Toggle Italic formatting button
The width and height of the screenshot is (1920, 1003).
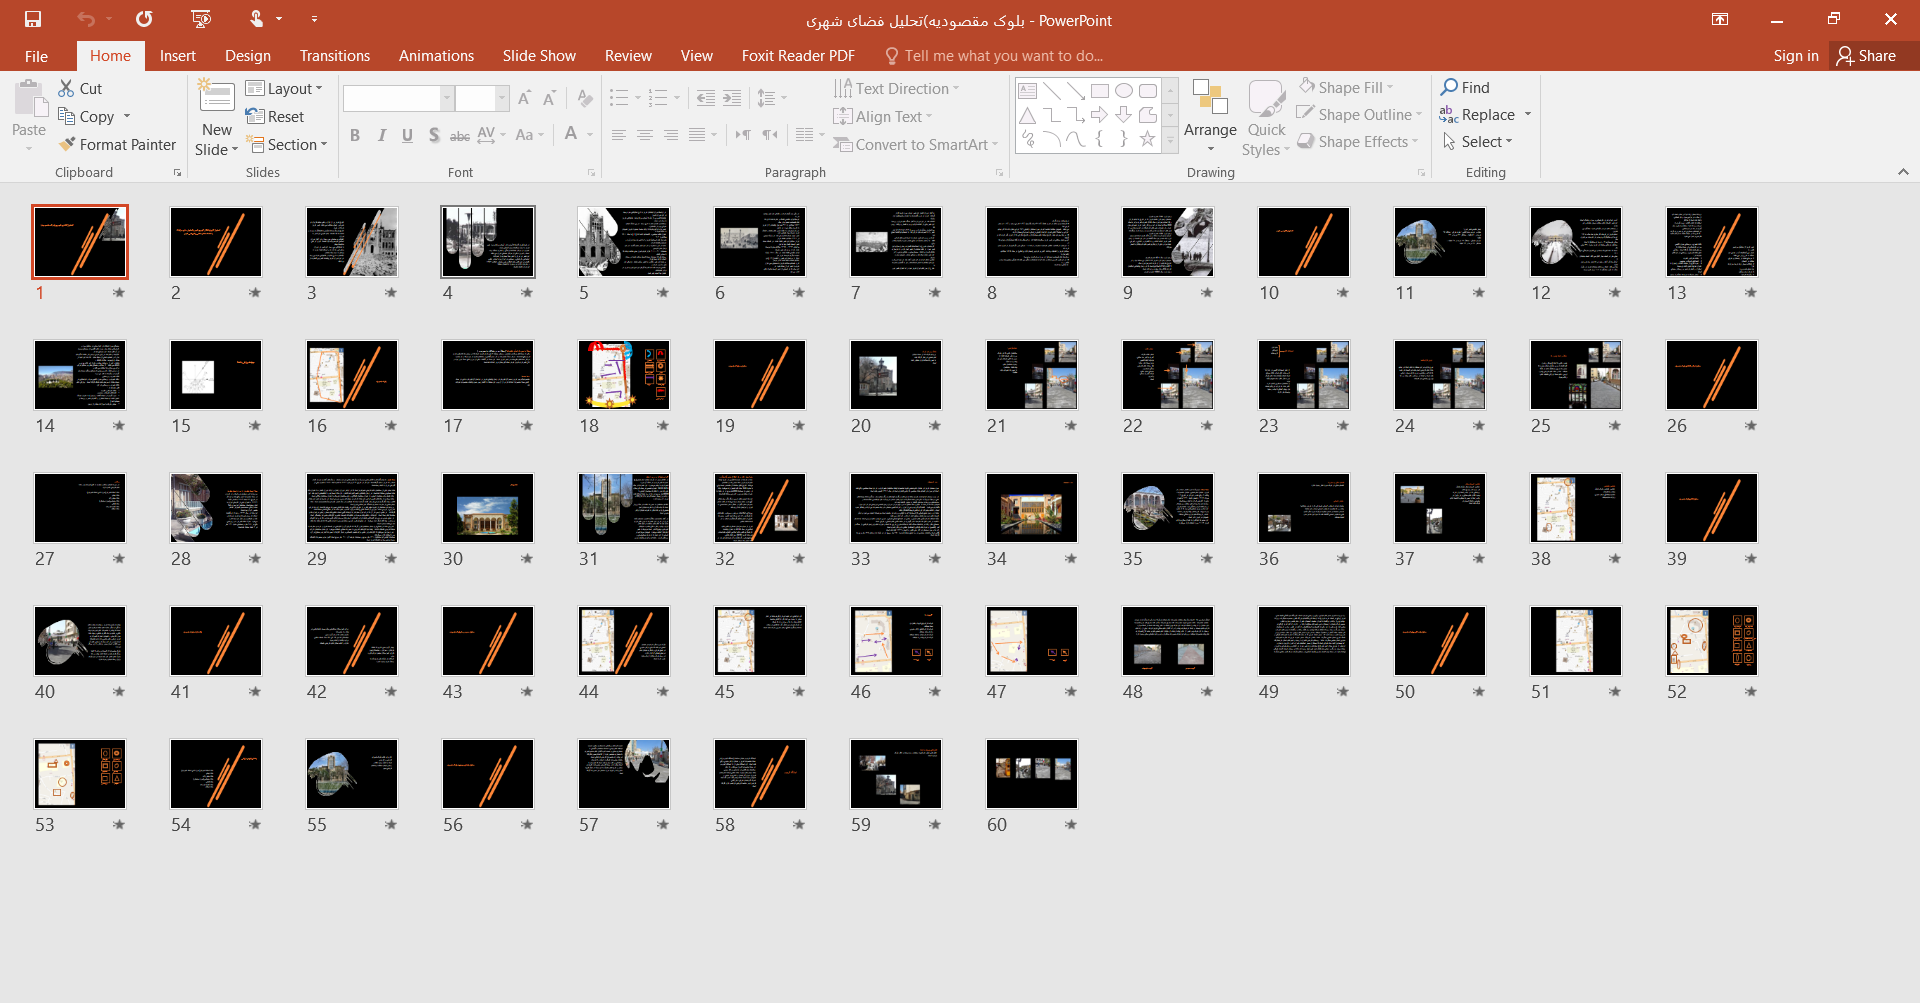click(x=381, y=135)
